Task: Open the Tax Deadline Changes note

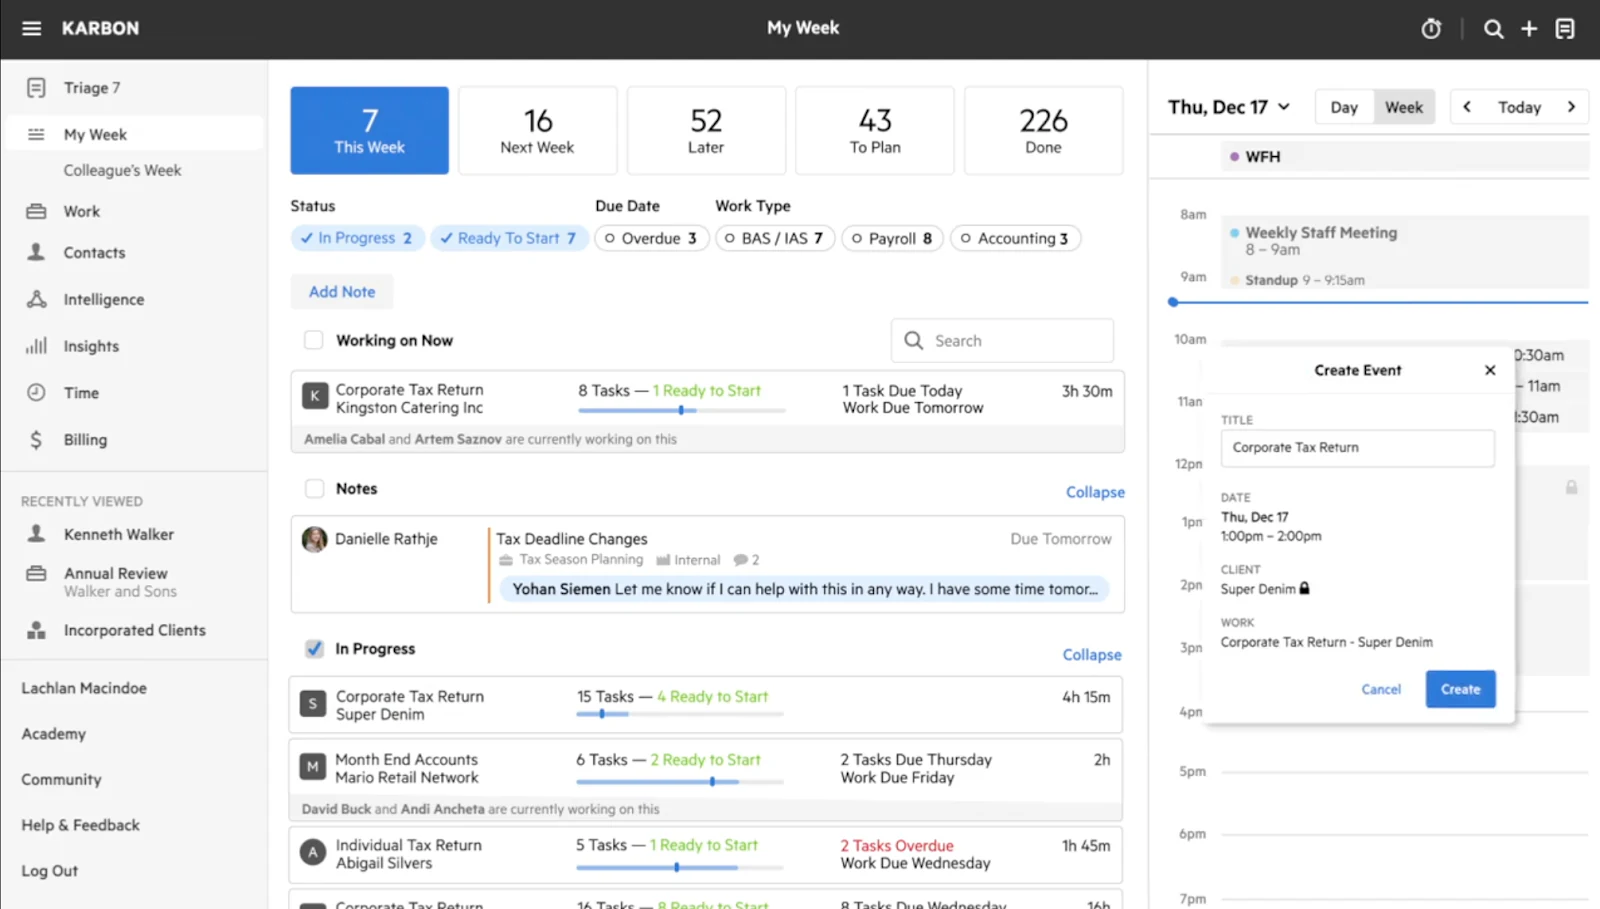Action: coord(572,539)
